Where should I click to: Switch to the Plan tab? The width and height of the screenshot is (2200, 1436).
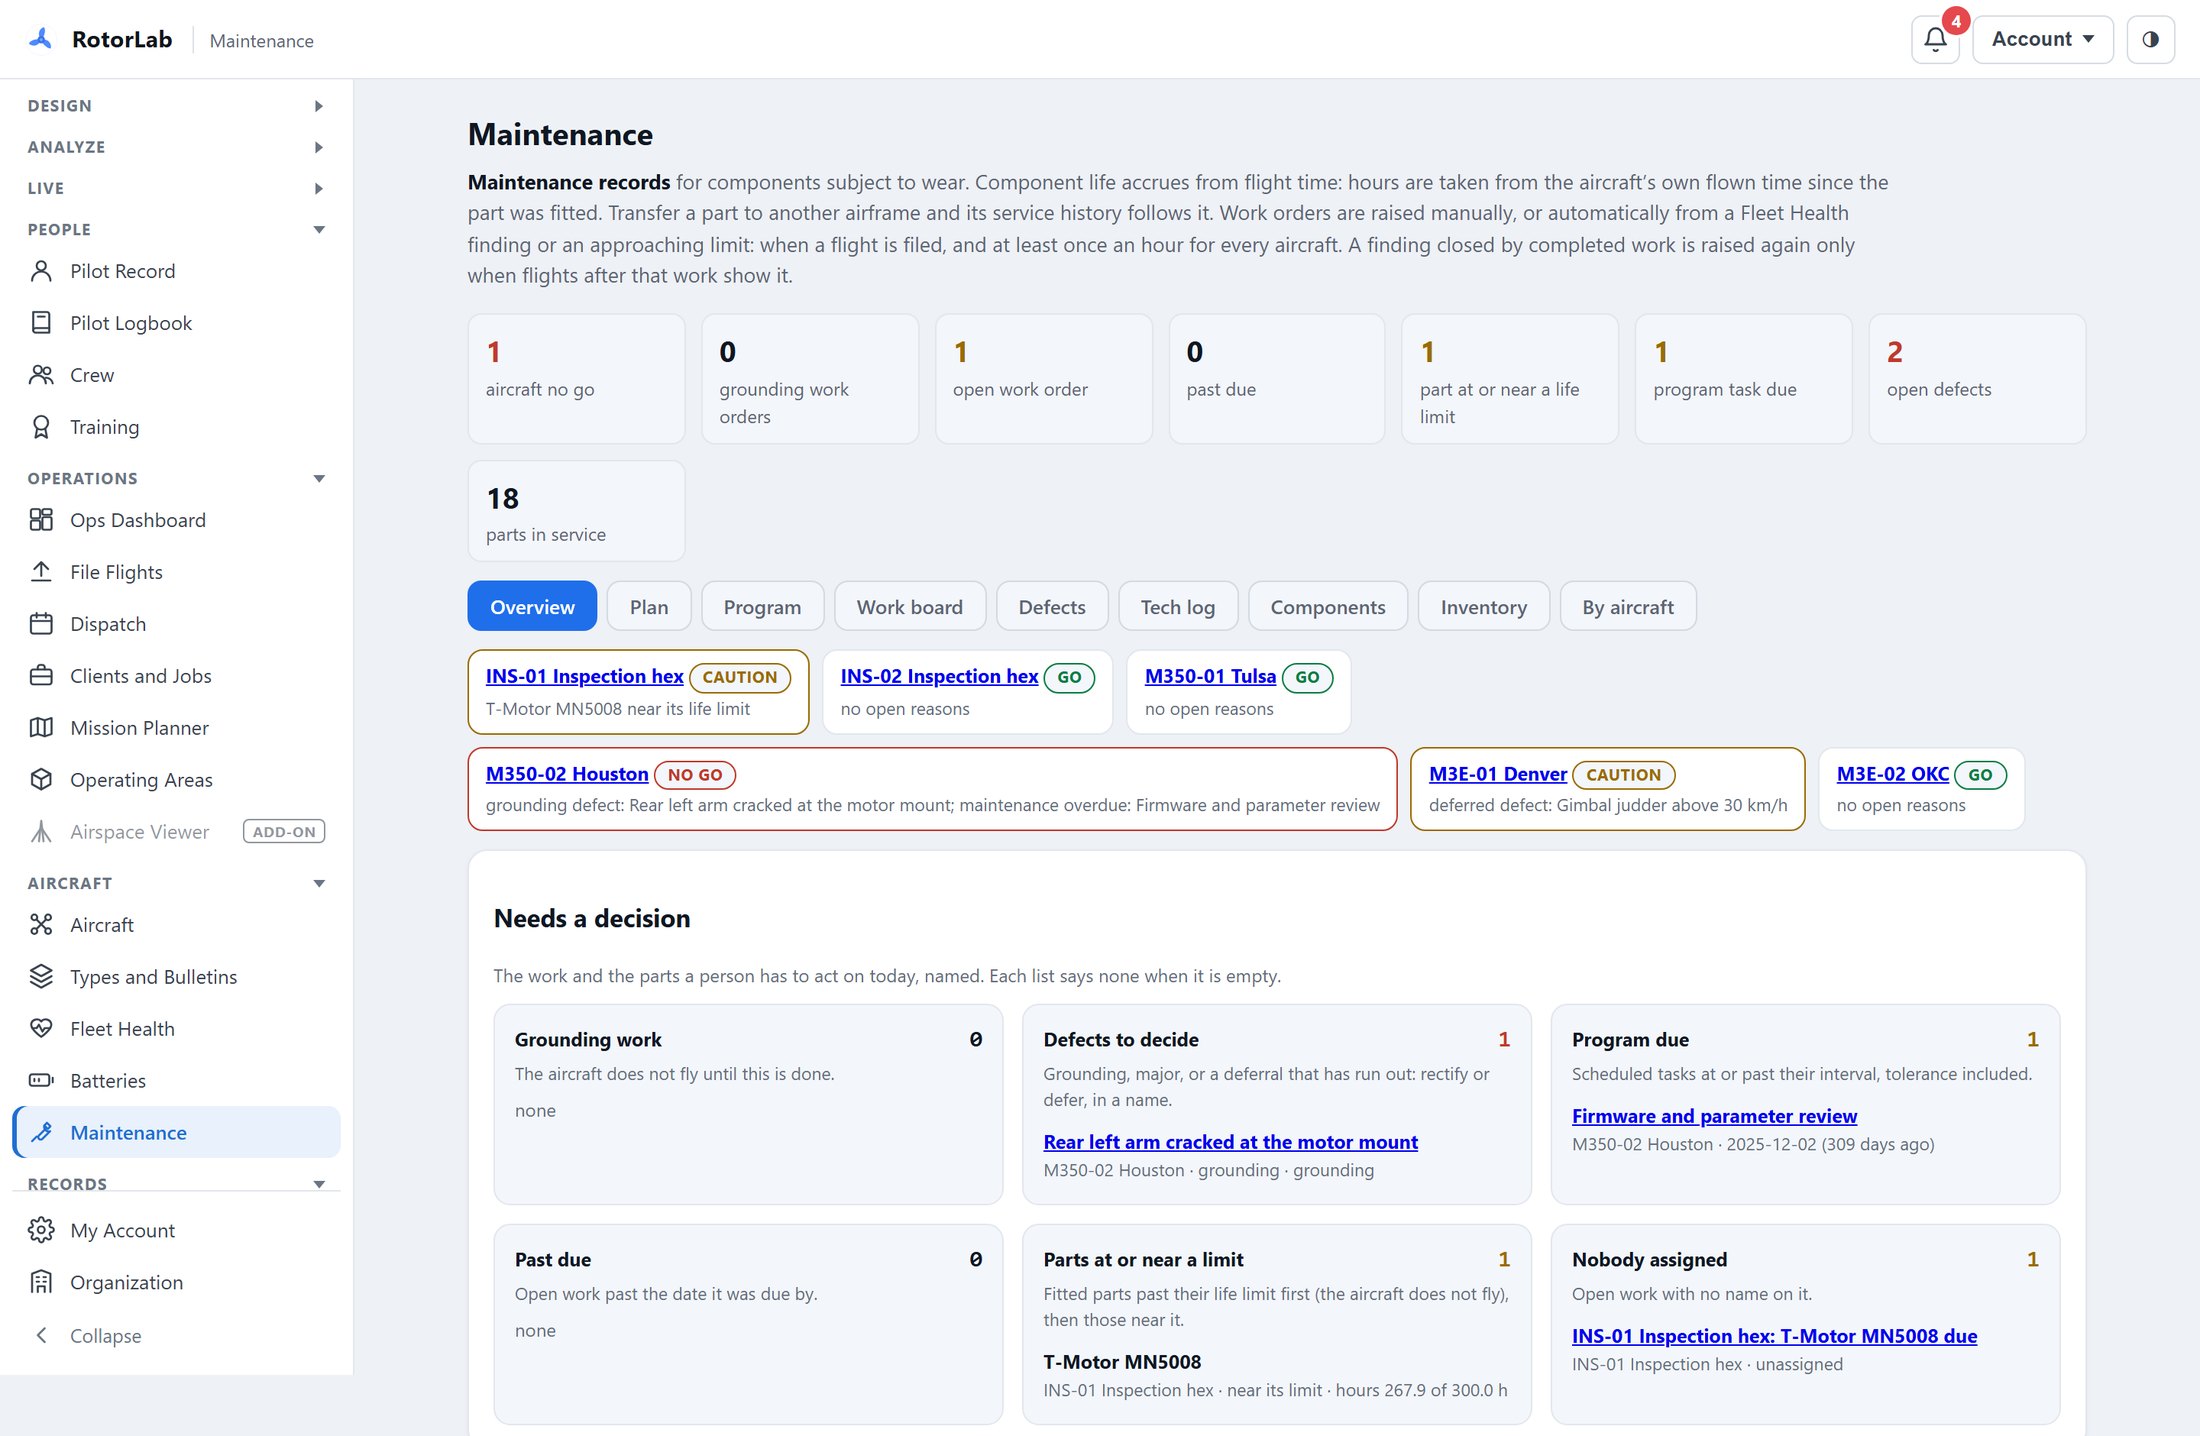tap(649, 606)
